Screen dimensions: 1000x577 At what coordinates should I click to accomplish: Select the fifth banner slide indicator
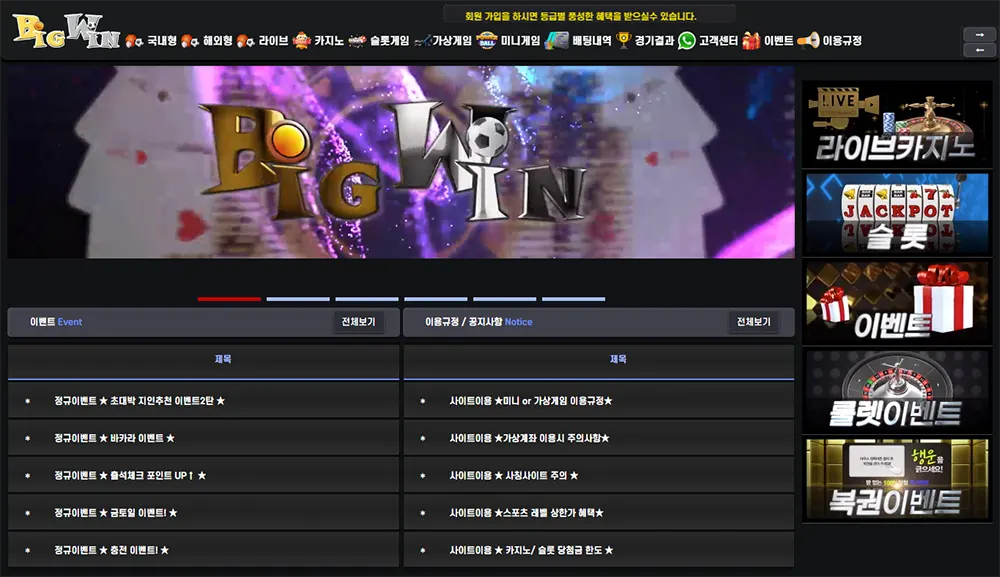(x=504, y=298)
